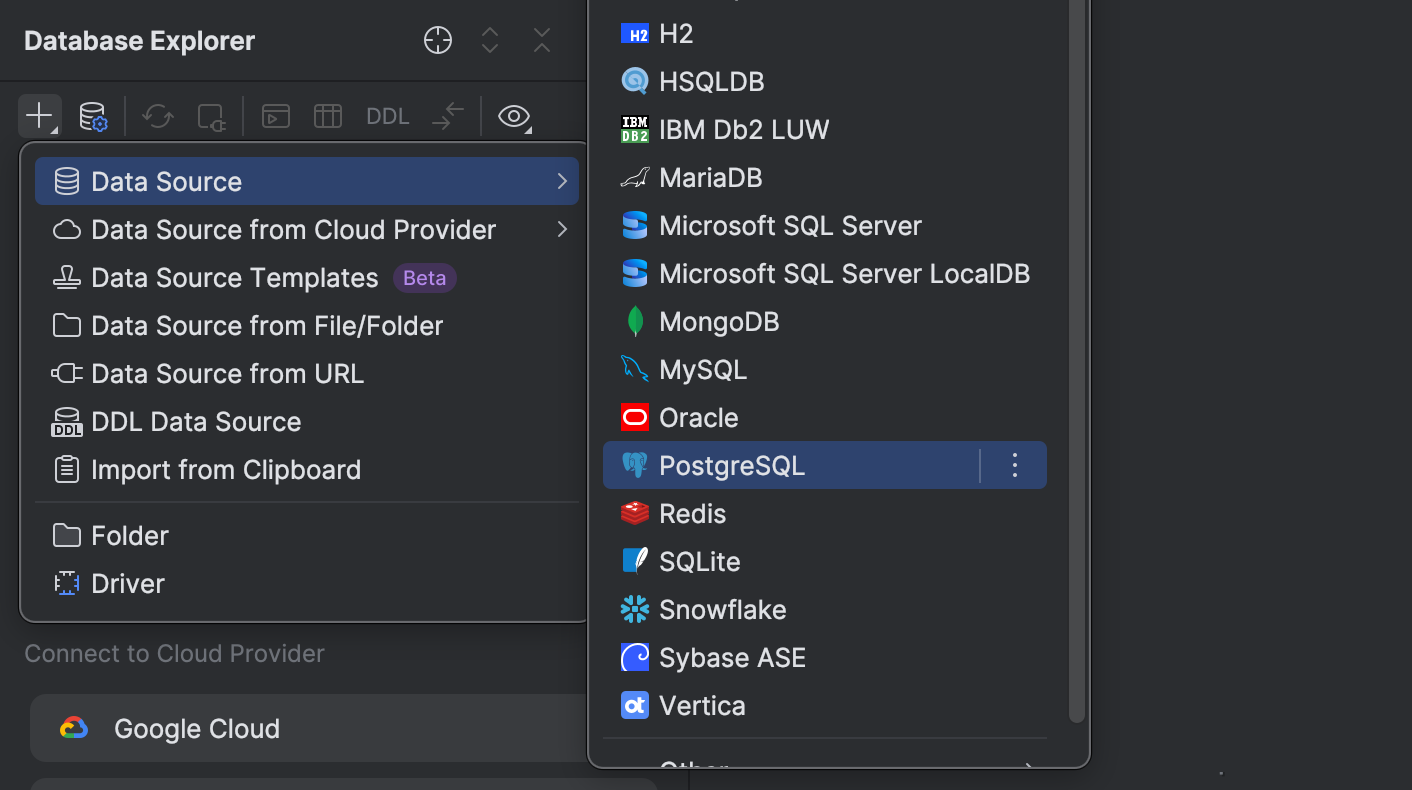Choose DDL Data Source option

[x=307, y=421]
